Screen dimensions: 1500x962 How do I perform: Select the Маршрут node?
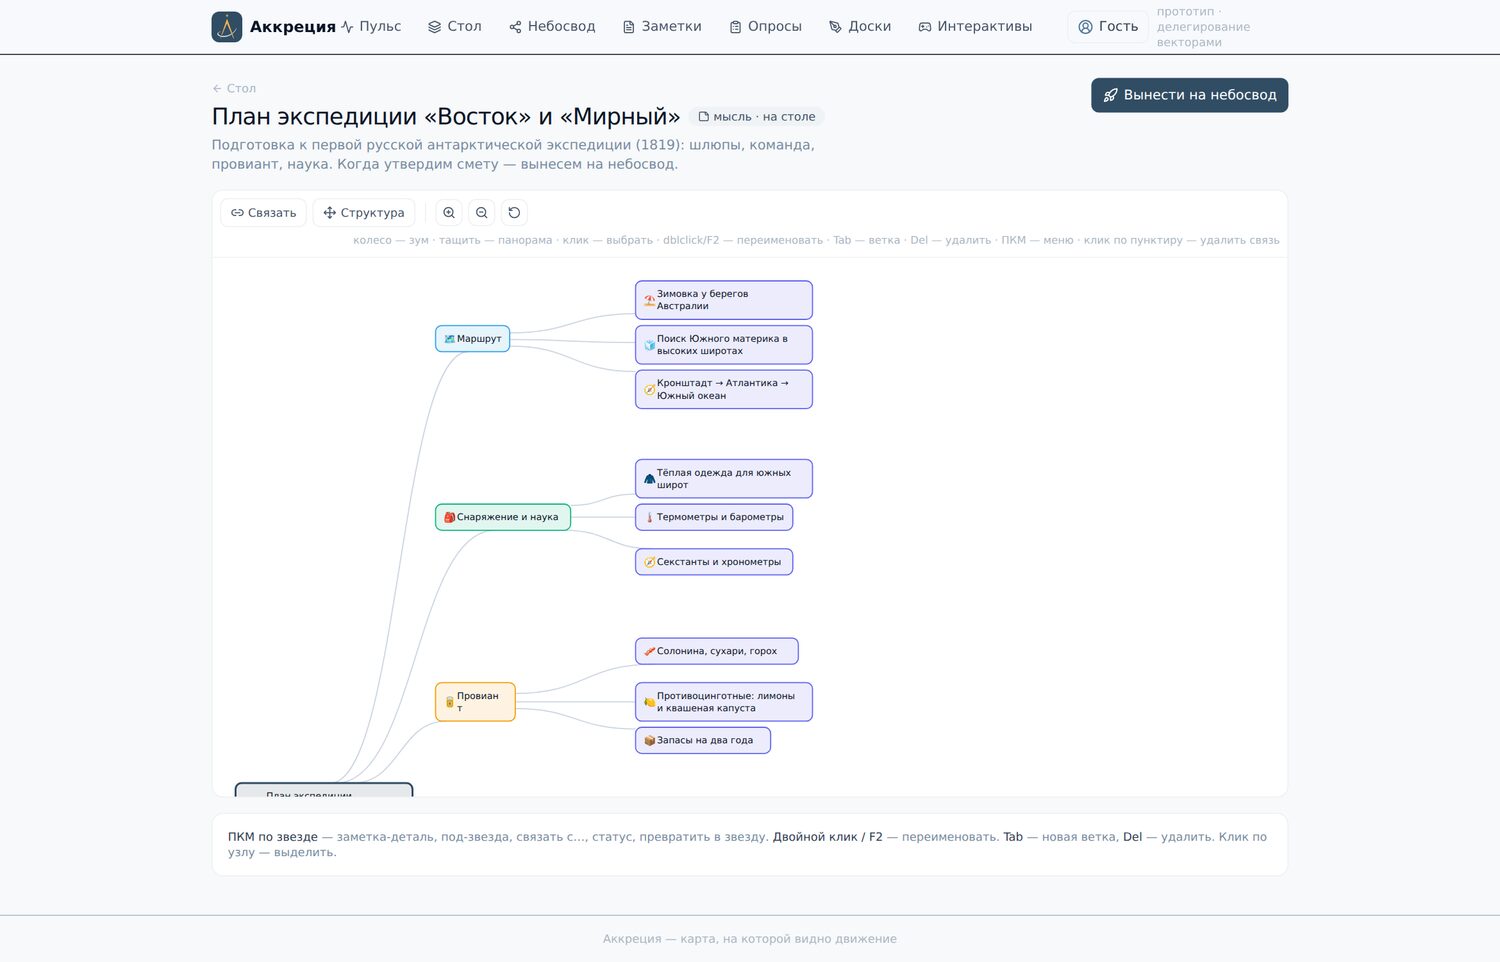point(473,339)
